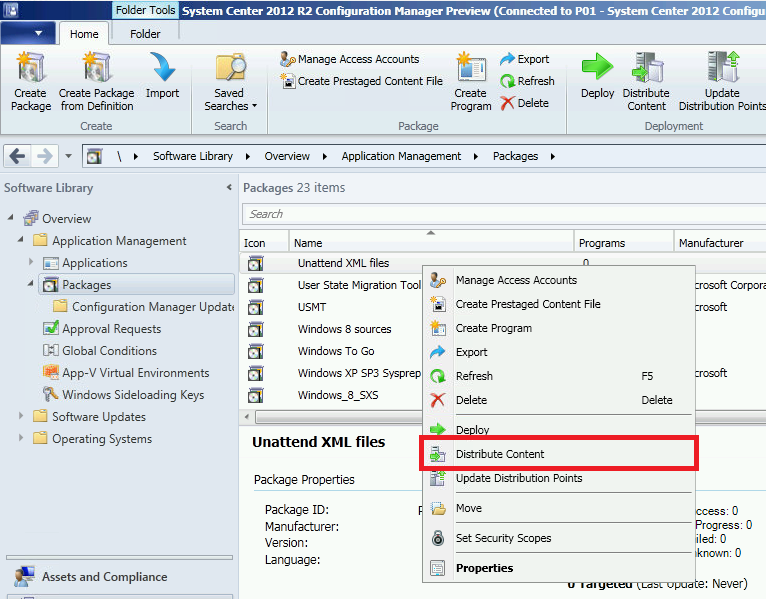Expand the Applications tree node
The image size is (766, 599).
pos(31,262)
